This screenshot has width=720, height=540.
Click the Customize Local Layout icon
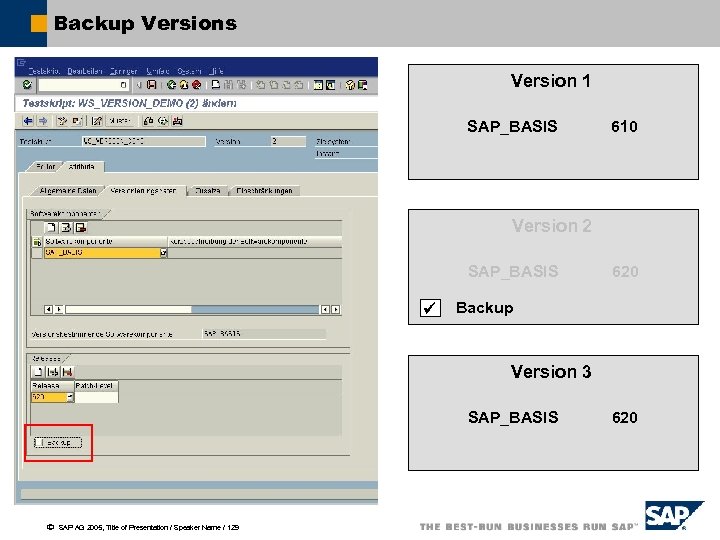(x=362, y=84)
